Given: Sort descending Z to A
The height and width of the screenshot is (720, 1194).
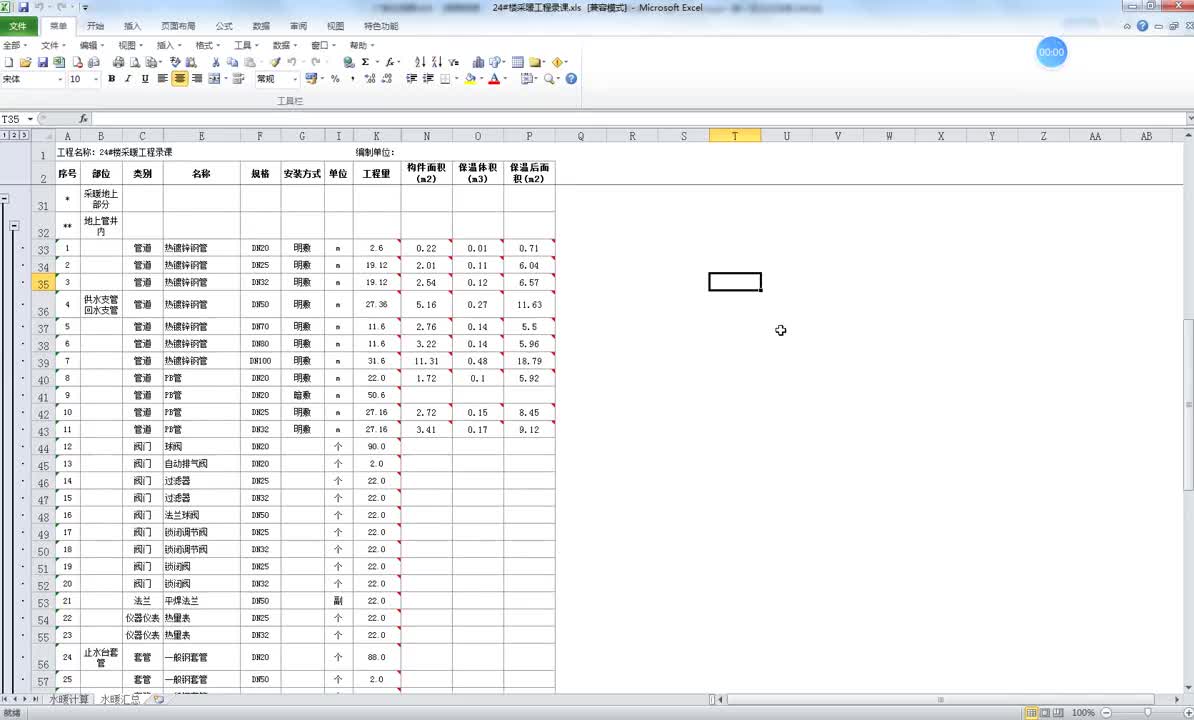Looking at the screenshot, I should coord(436,62).
